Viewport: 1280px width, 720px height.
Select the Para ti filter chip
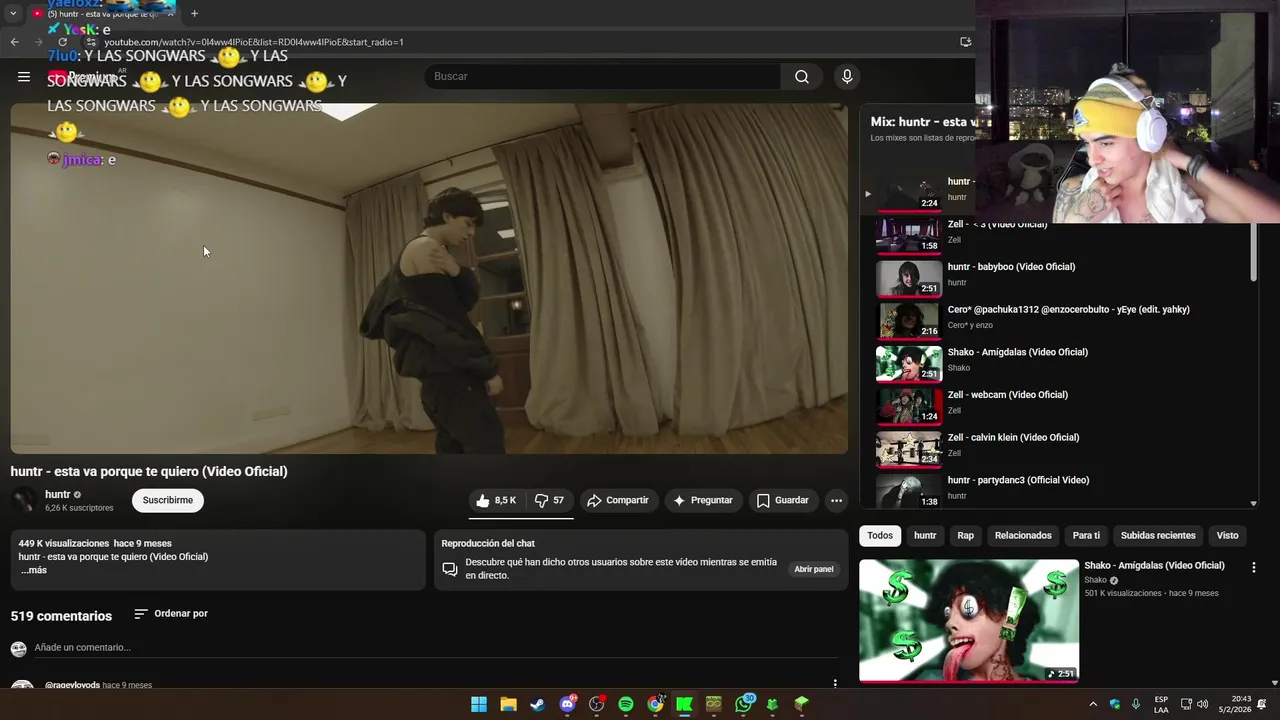(x=1086, y=535)
